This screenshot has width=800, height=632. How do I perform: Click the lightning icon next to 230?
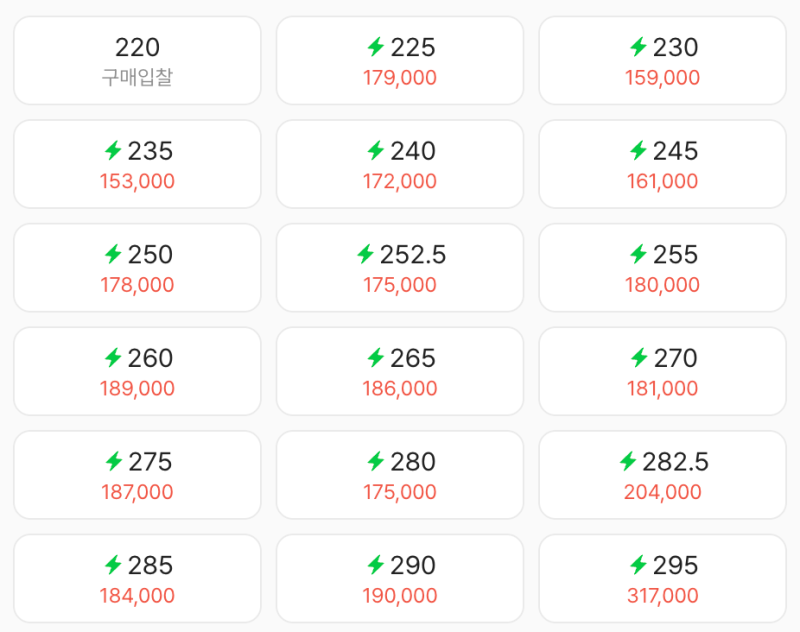[638, 47]
